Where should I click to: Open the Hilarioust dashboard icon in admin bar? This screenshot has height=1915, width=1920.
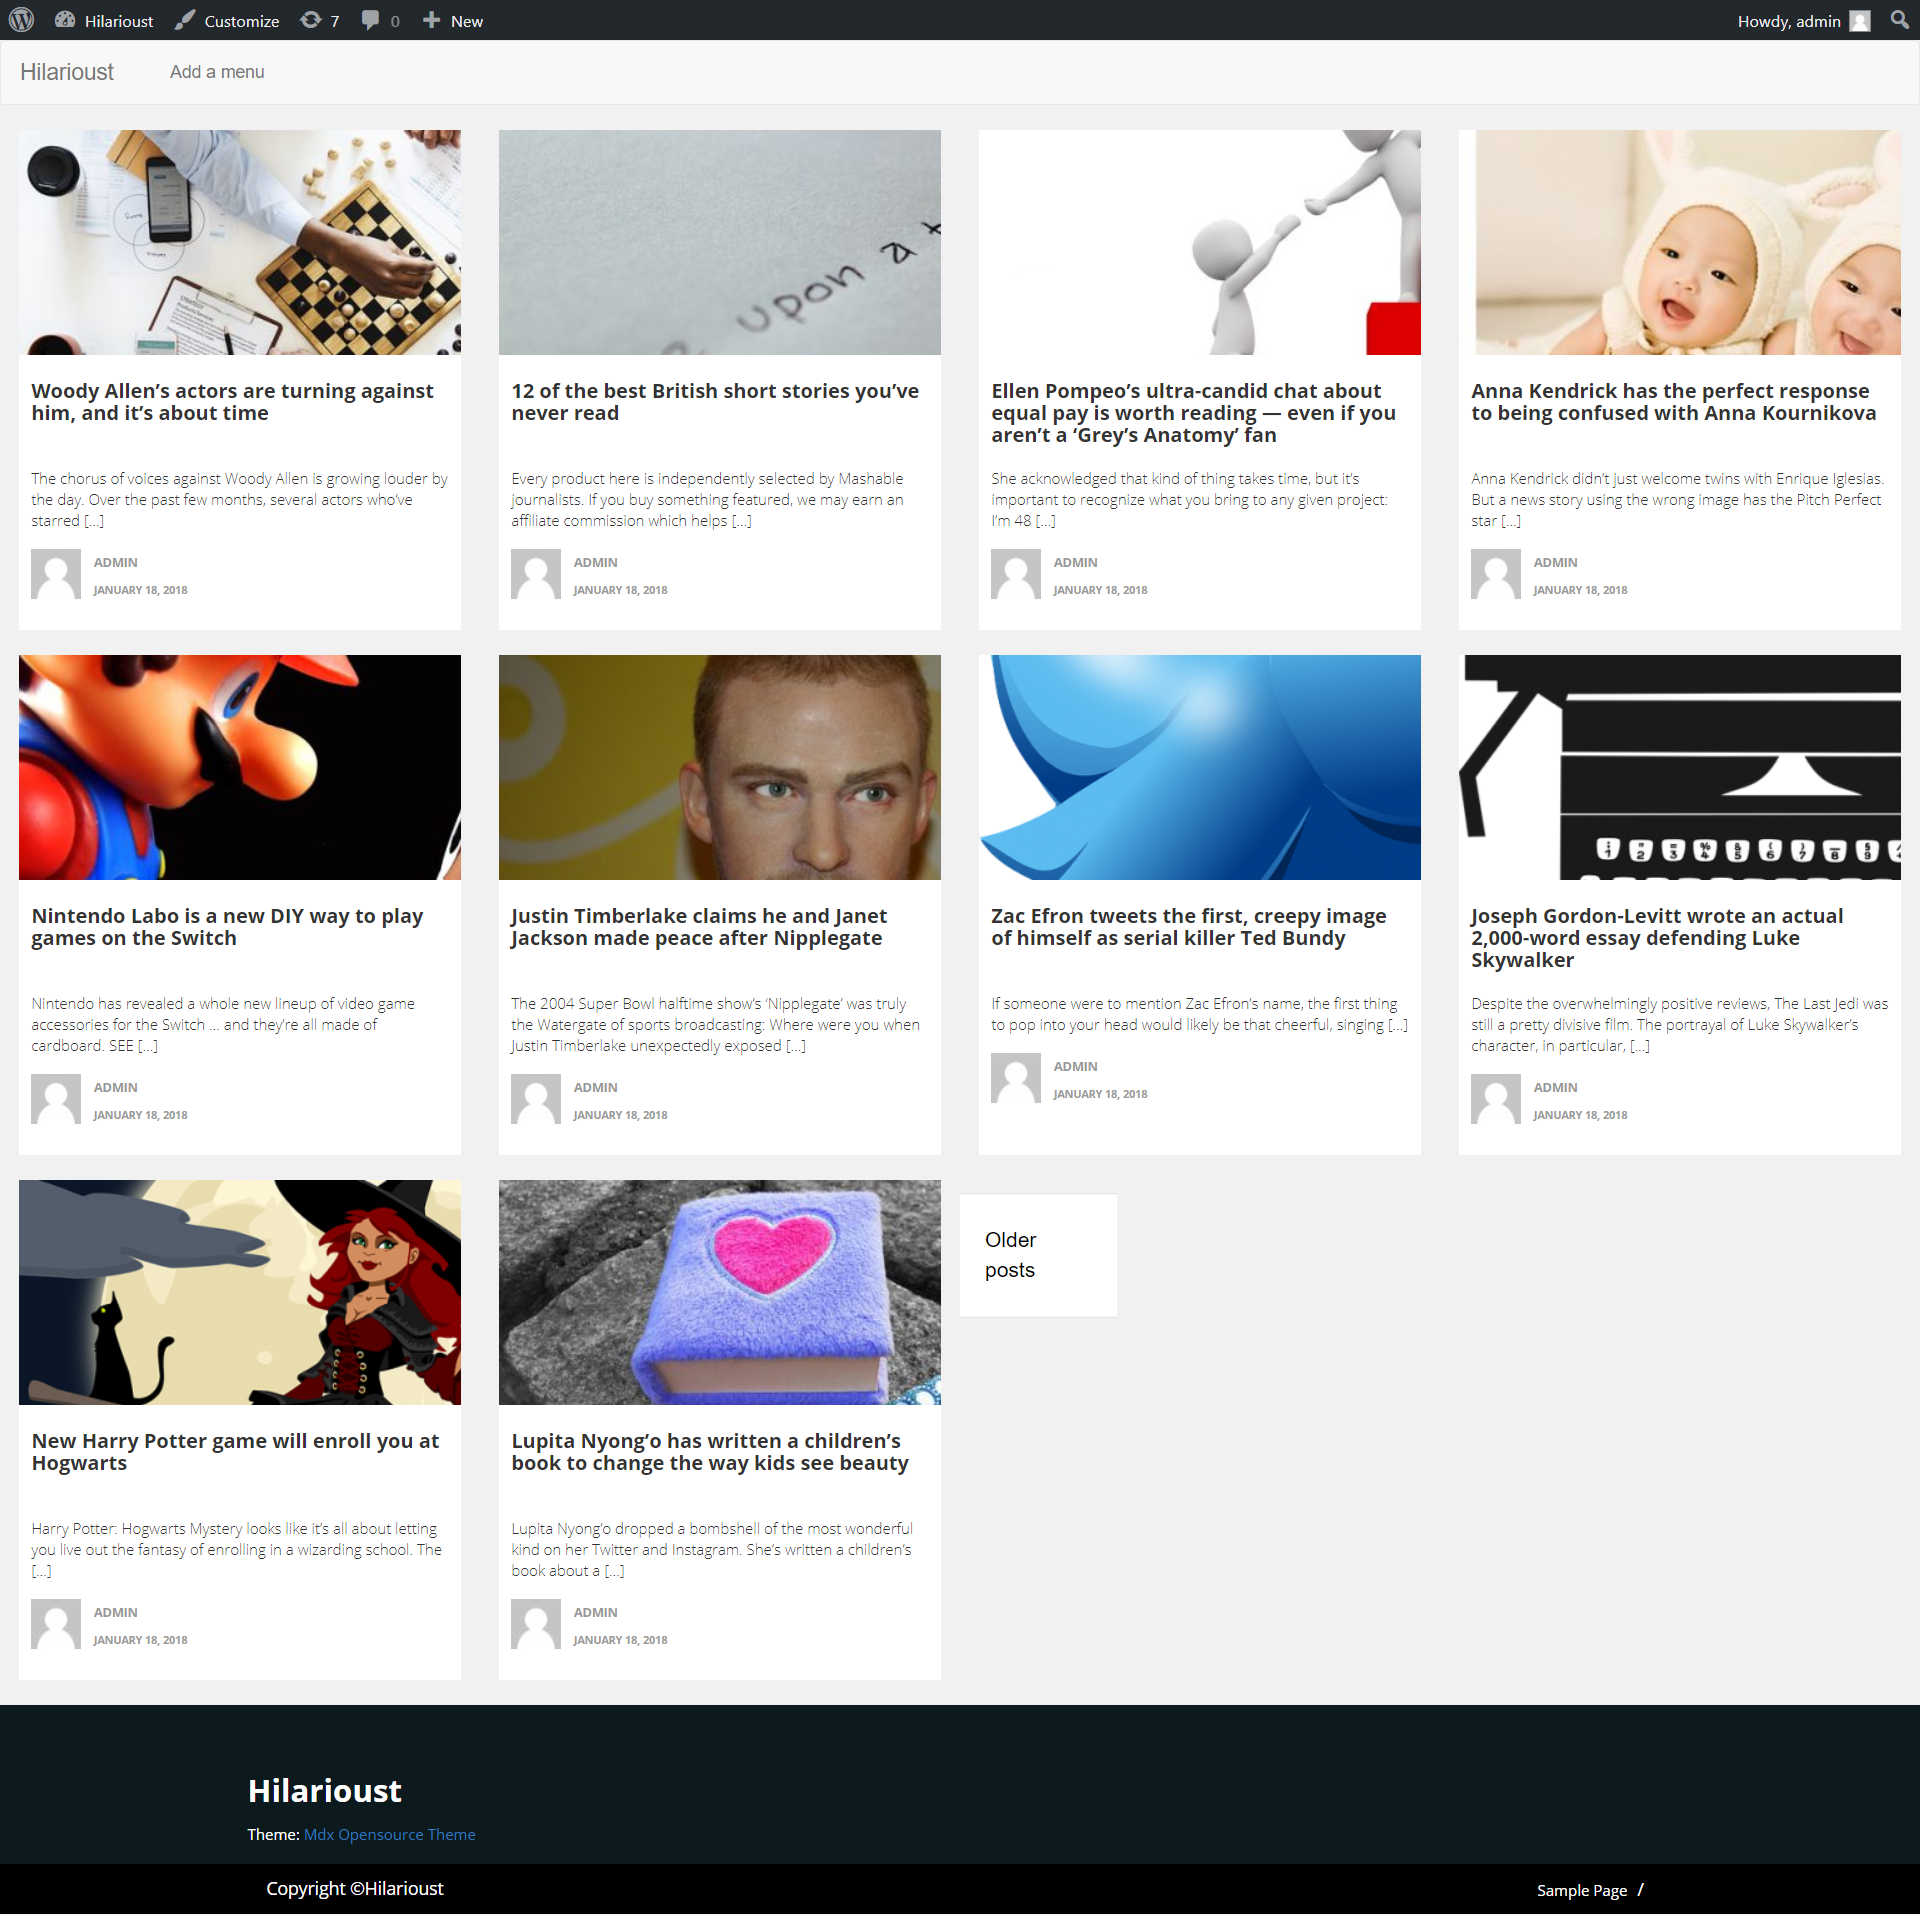click(x=65, y=20)
